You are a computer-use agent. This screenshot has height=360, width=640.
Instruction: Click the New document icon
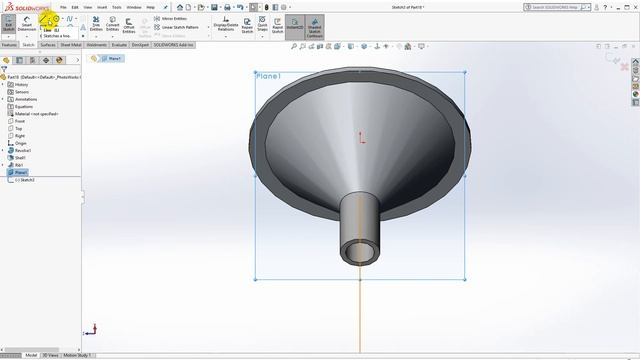click(188, 7)
